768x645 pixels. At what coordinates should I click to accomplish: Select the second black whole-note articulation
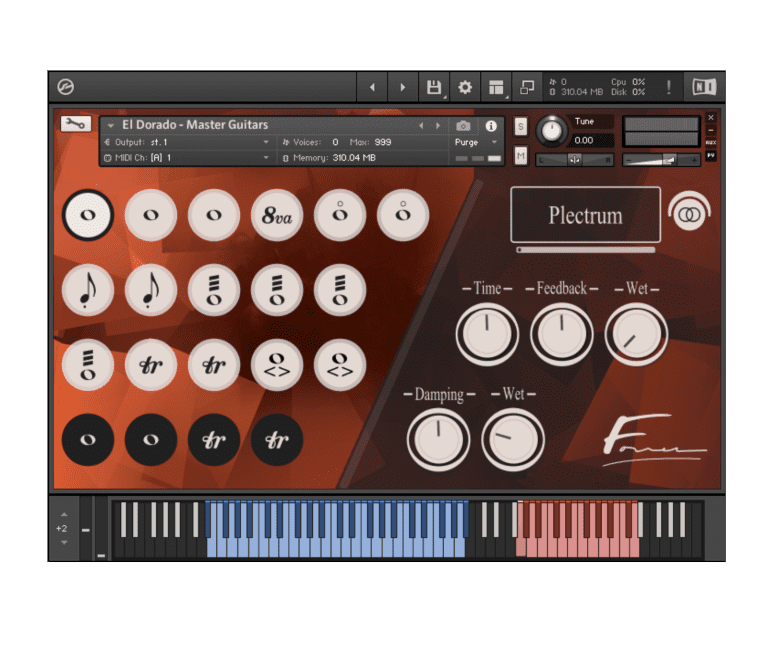pyautogui.click(x=151, y=440)
